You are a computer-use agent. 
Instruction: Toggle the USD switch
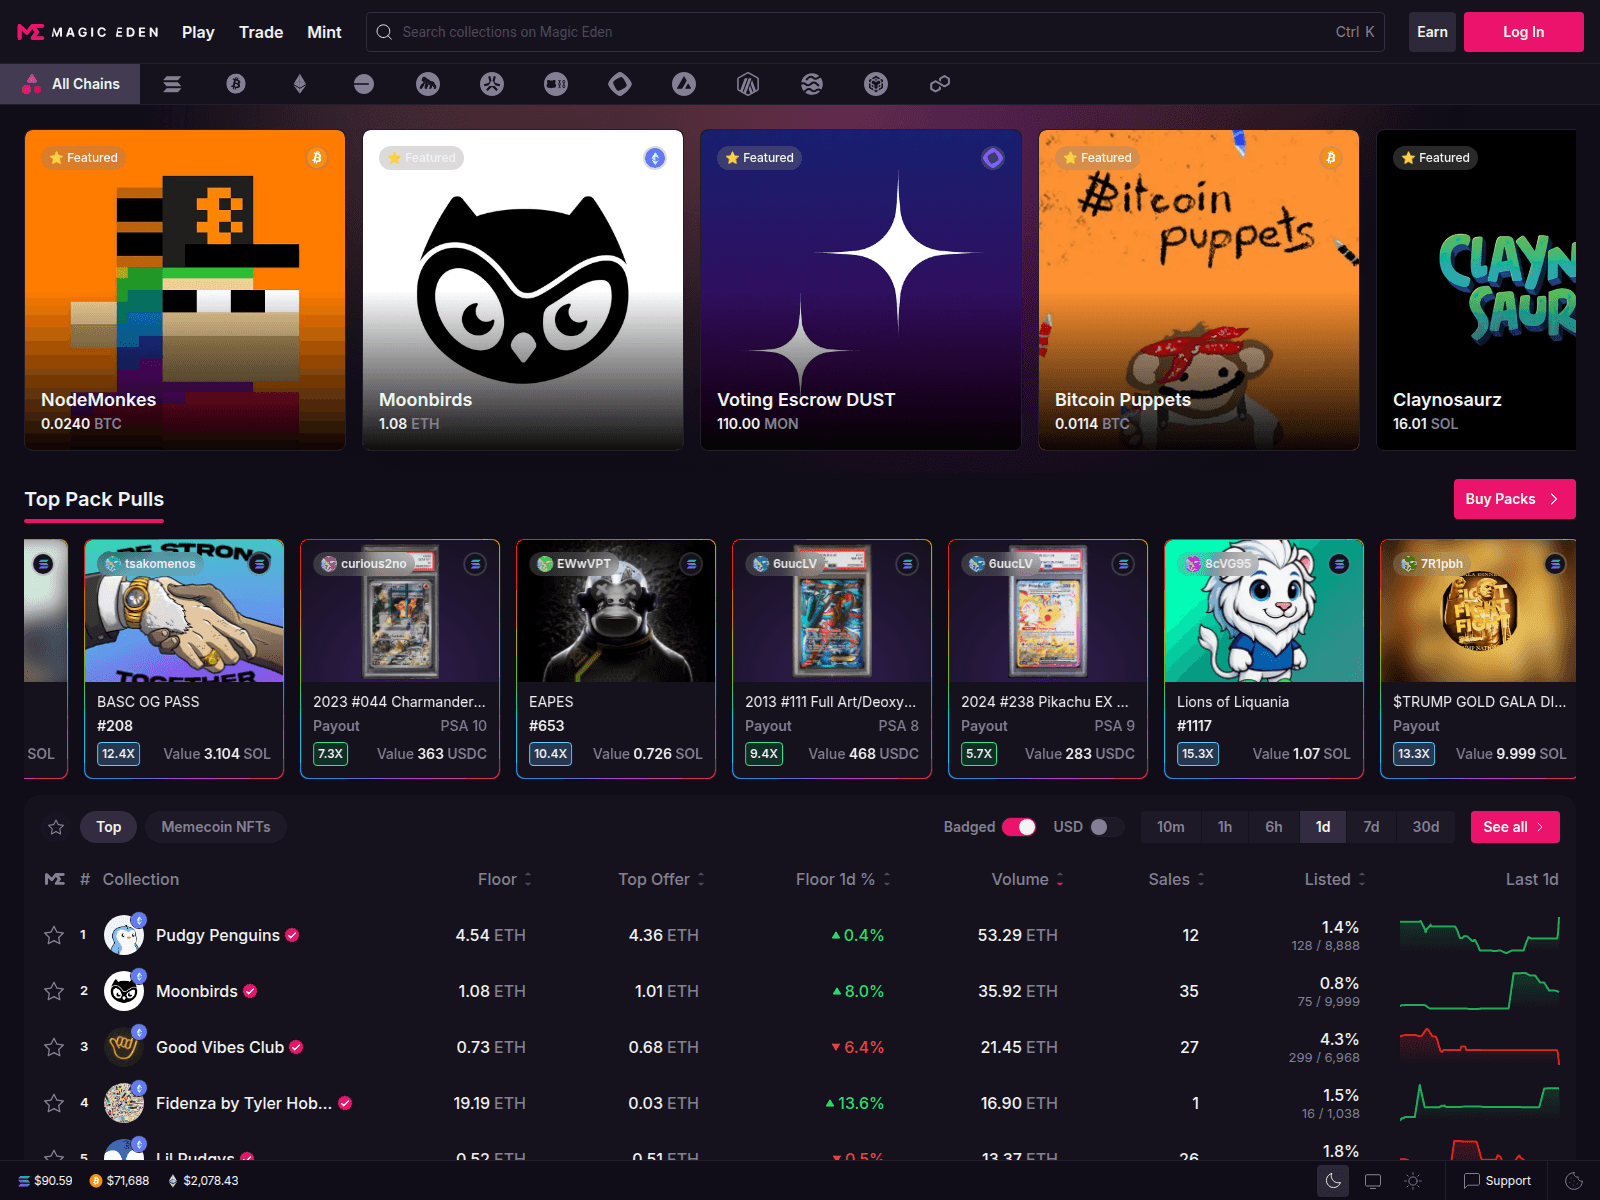click(x=1107, y=827)
